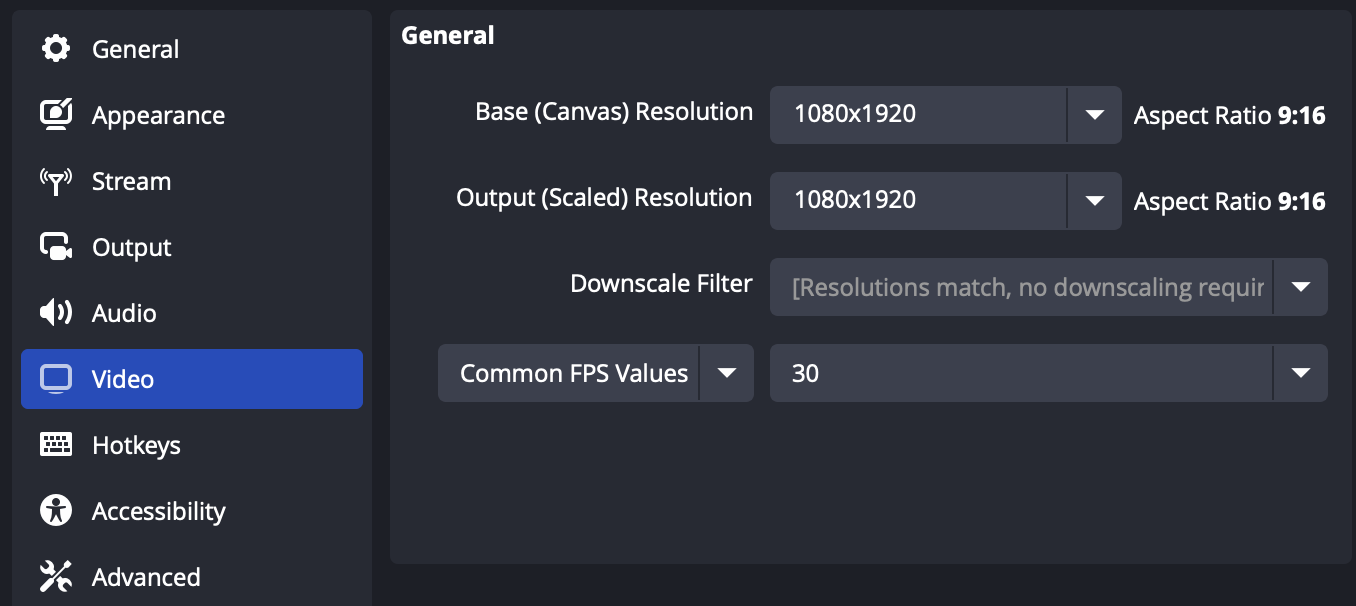This screenshot has width=1356, height=606.
Task: Click the Advanced wrench-and-screwdriver icon
Action: [x=56, y=577]
